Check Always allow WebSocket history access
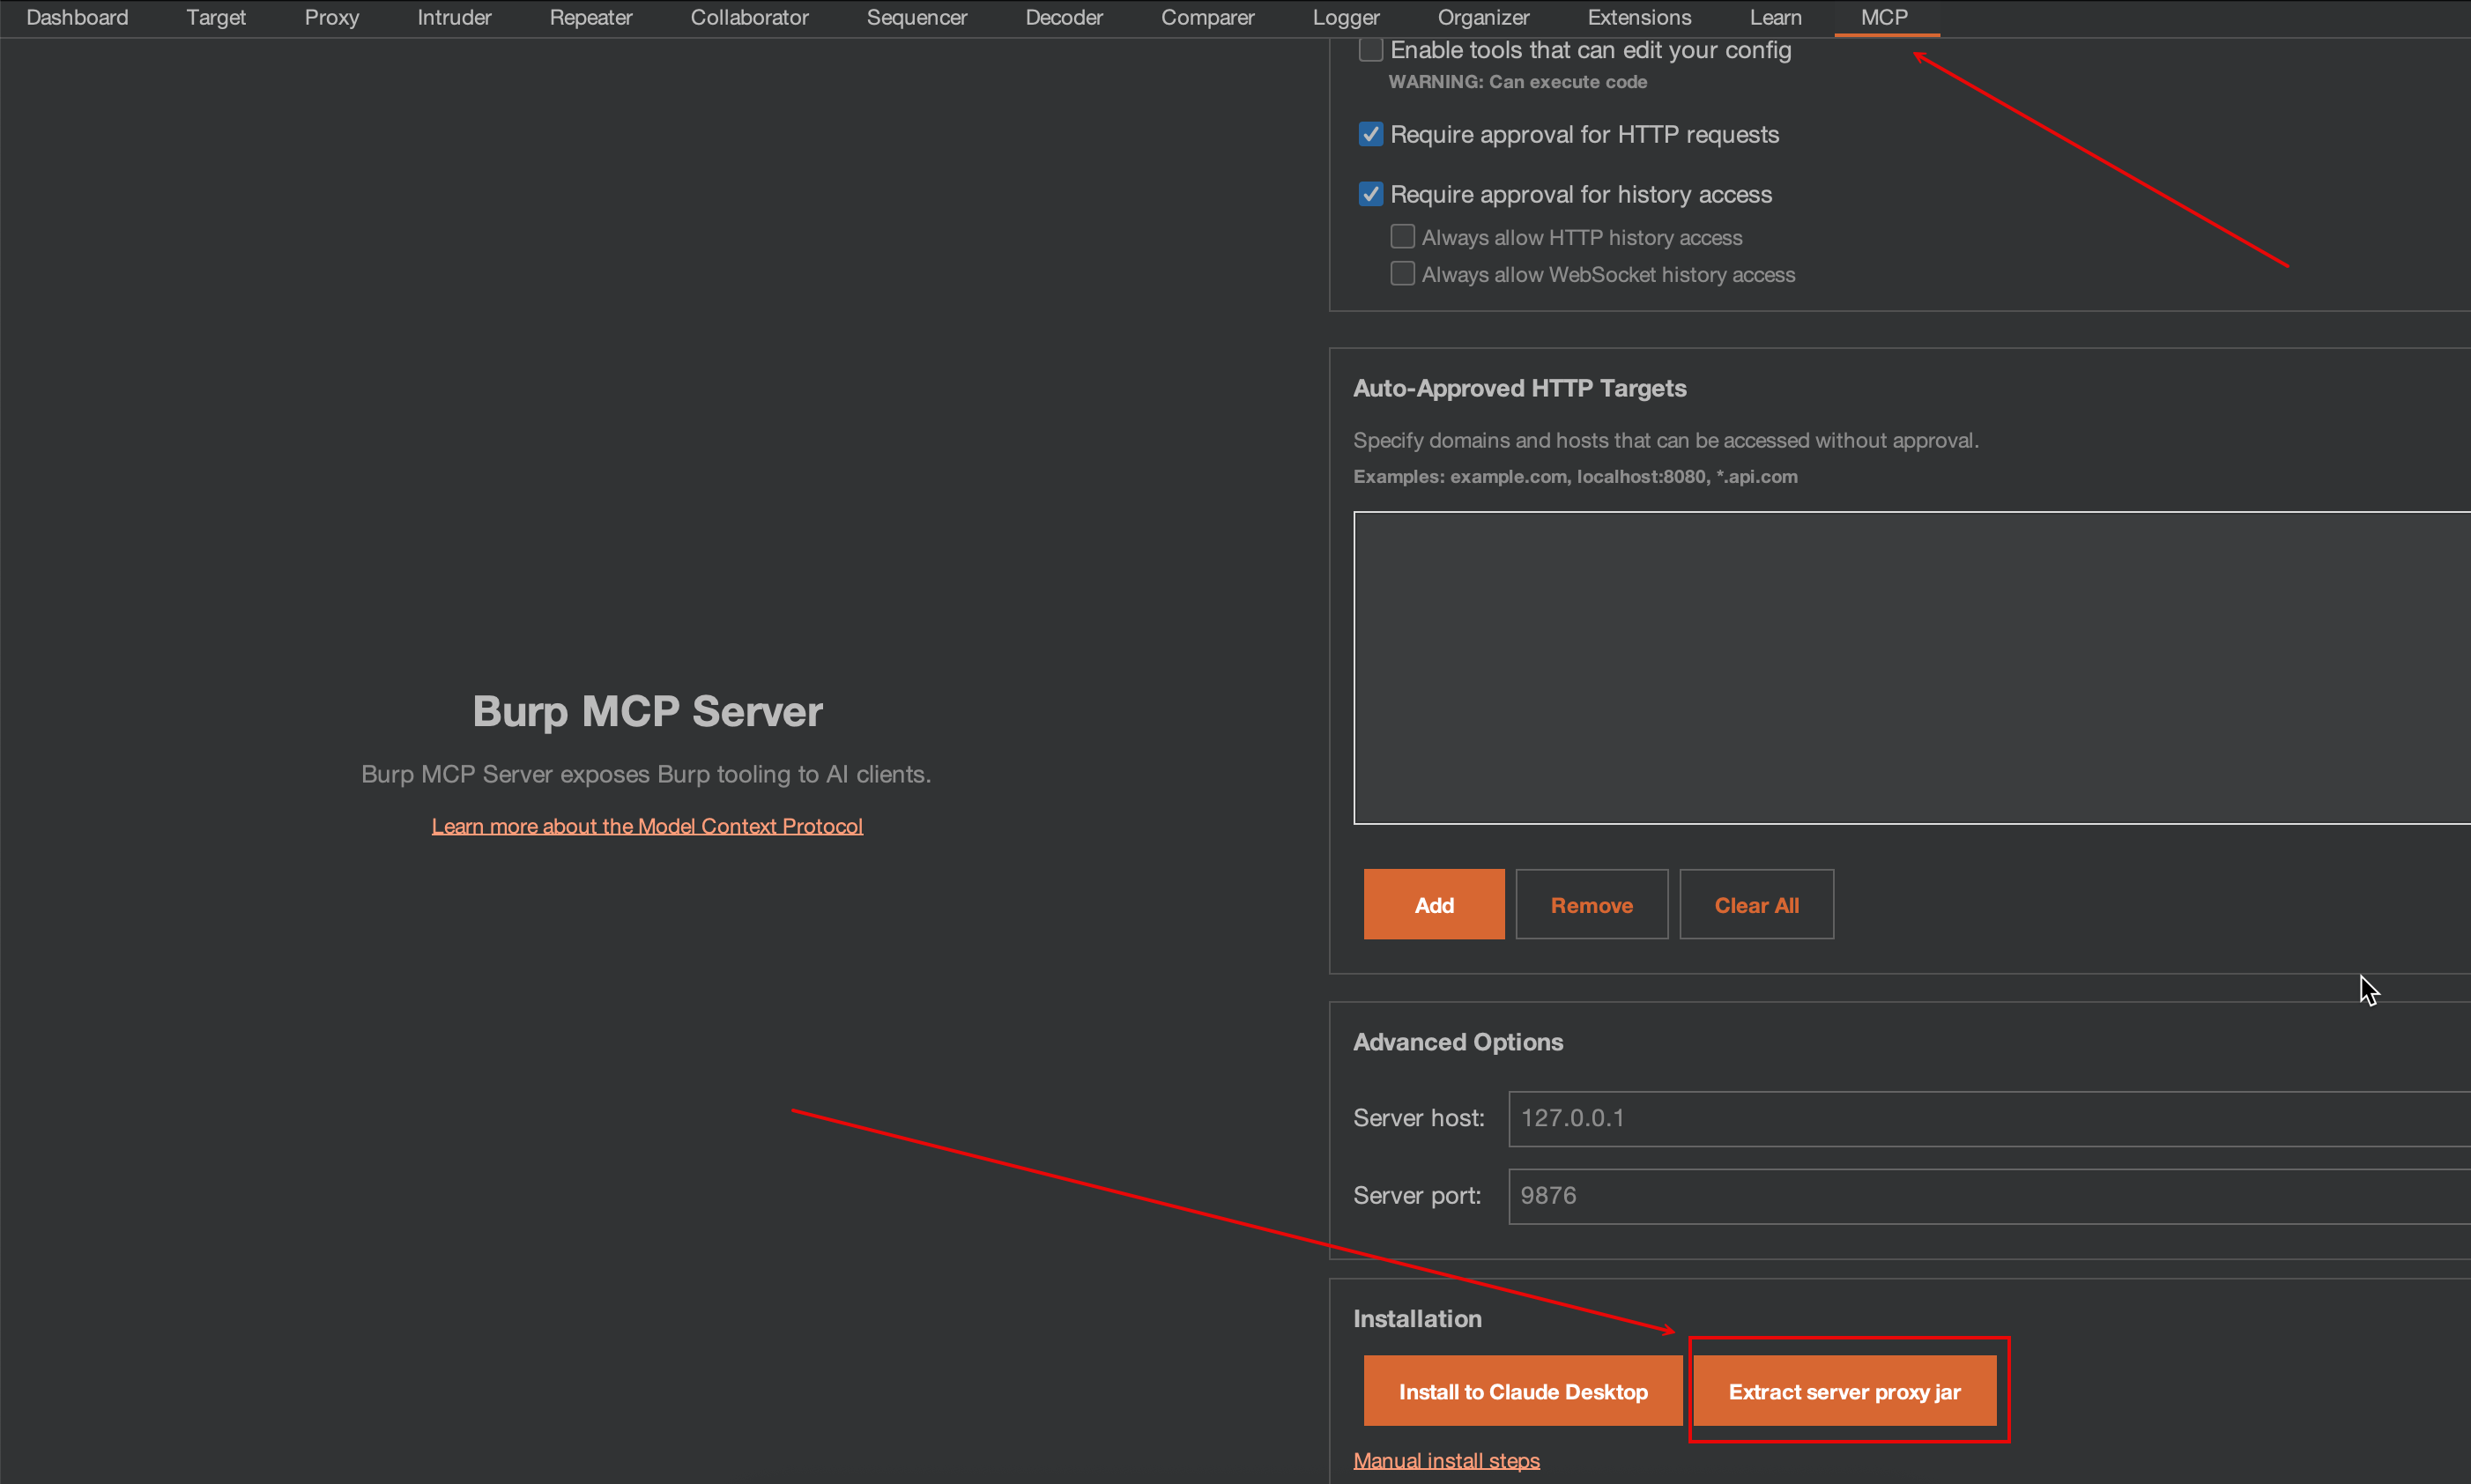This screenshot has width=2471, height=1484. (1402, 274)
